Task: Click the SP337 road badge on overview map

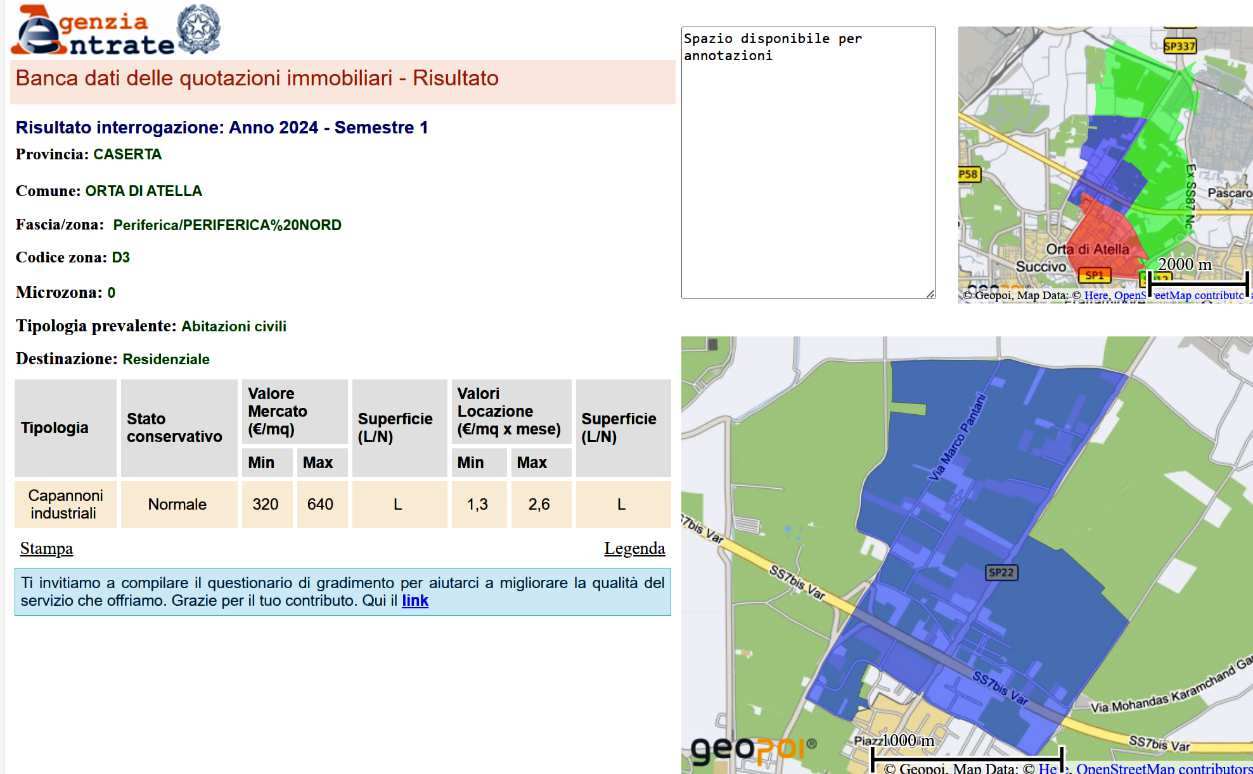Action: pos(1180,46)
